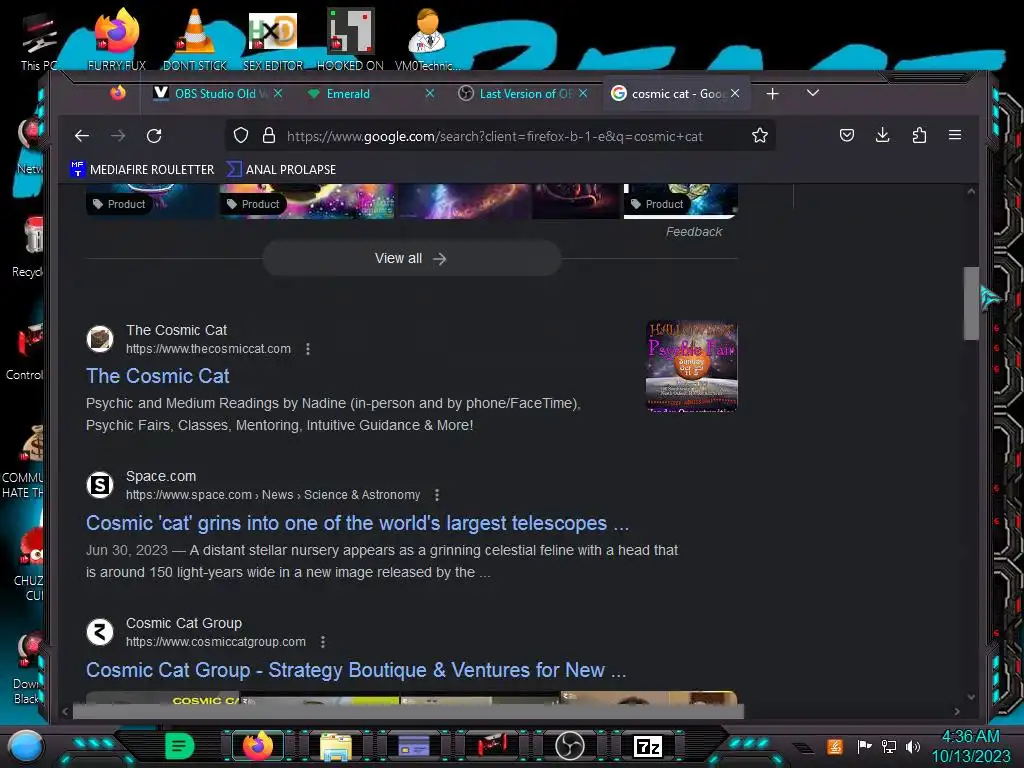The width and height of the screenshot is (1024, 768).
Task: Open the Extensions puzzle icon
Action: click(x=919, y=135)
